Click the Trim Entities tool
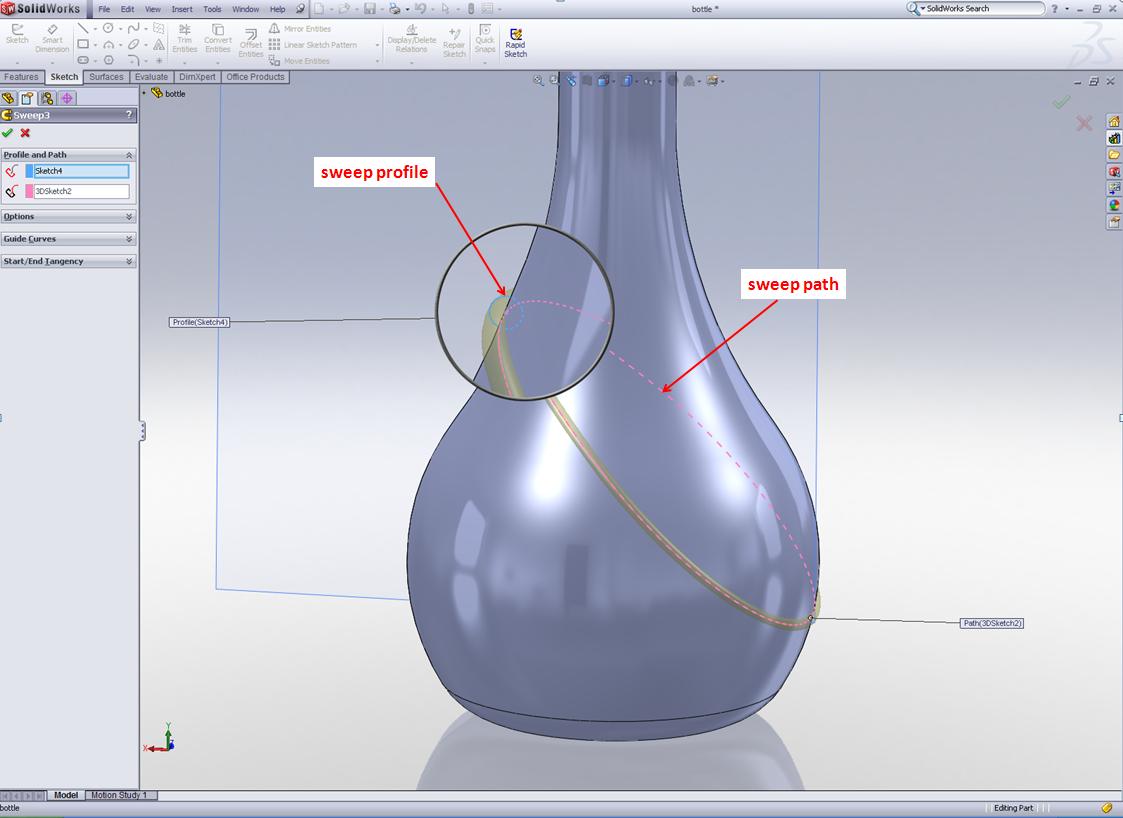Screen dimensions: 1123x818 pos(184,39)
